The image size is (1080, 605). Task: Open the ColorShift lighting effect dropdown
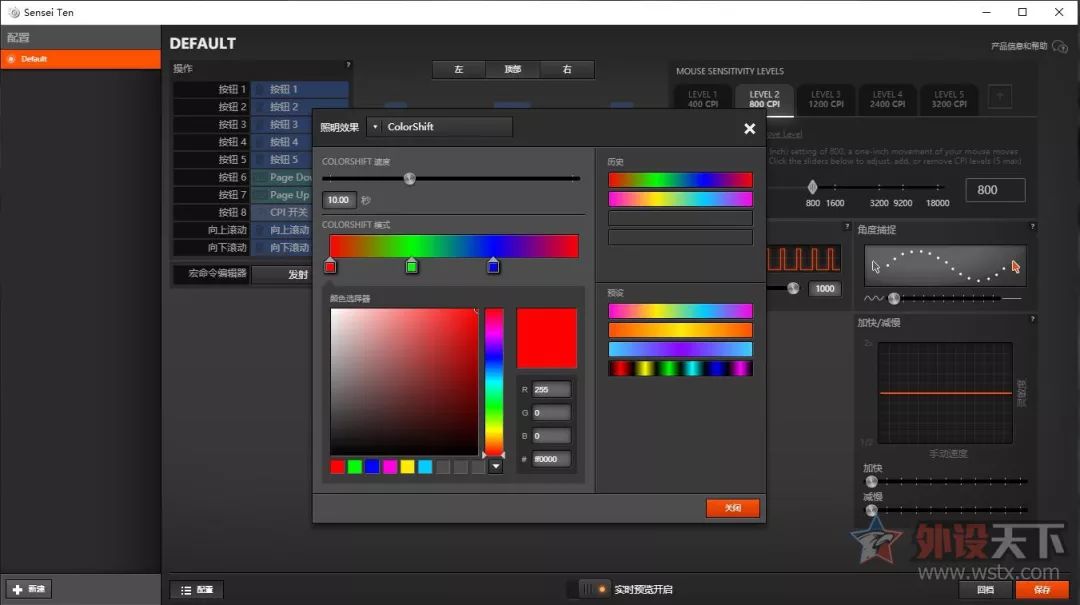click(440, 127)
